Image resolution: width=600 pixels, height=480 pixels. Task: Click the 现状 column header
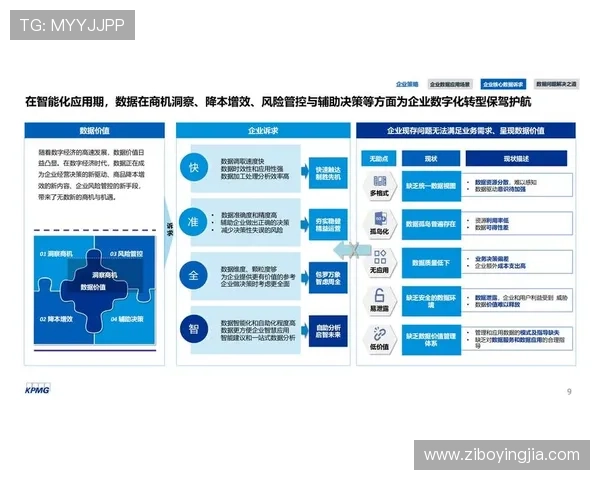point(431,158)
